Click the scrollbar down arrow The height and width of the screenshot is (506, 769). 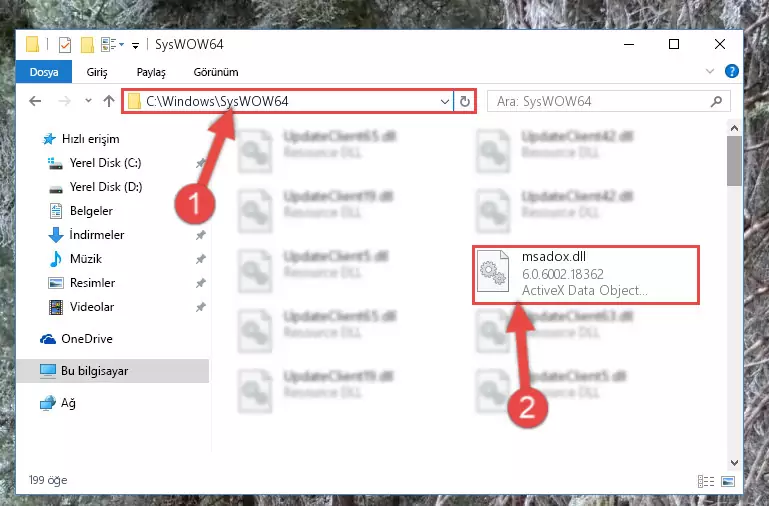point(734,462)
